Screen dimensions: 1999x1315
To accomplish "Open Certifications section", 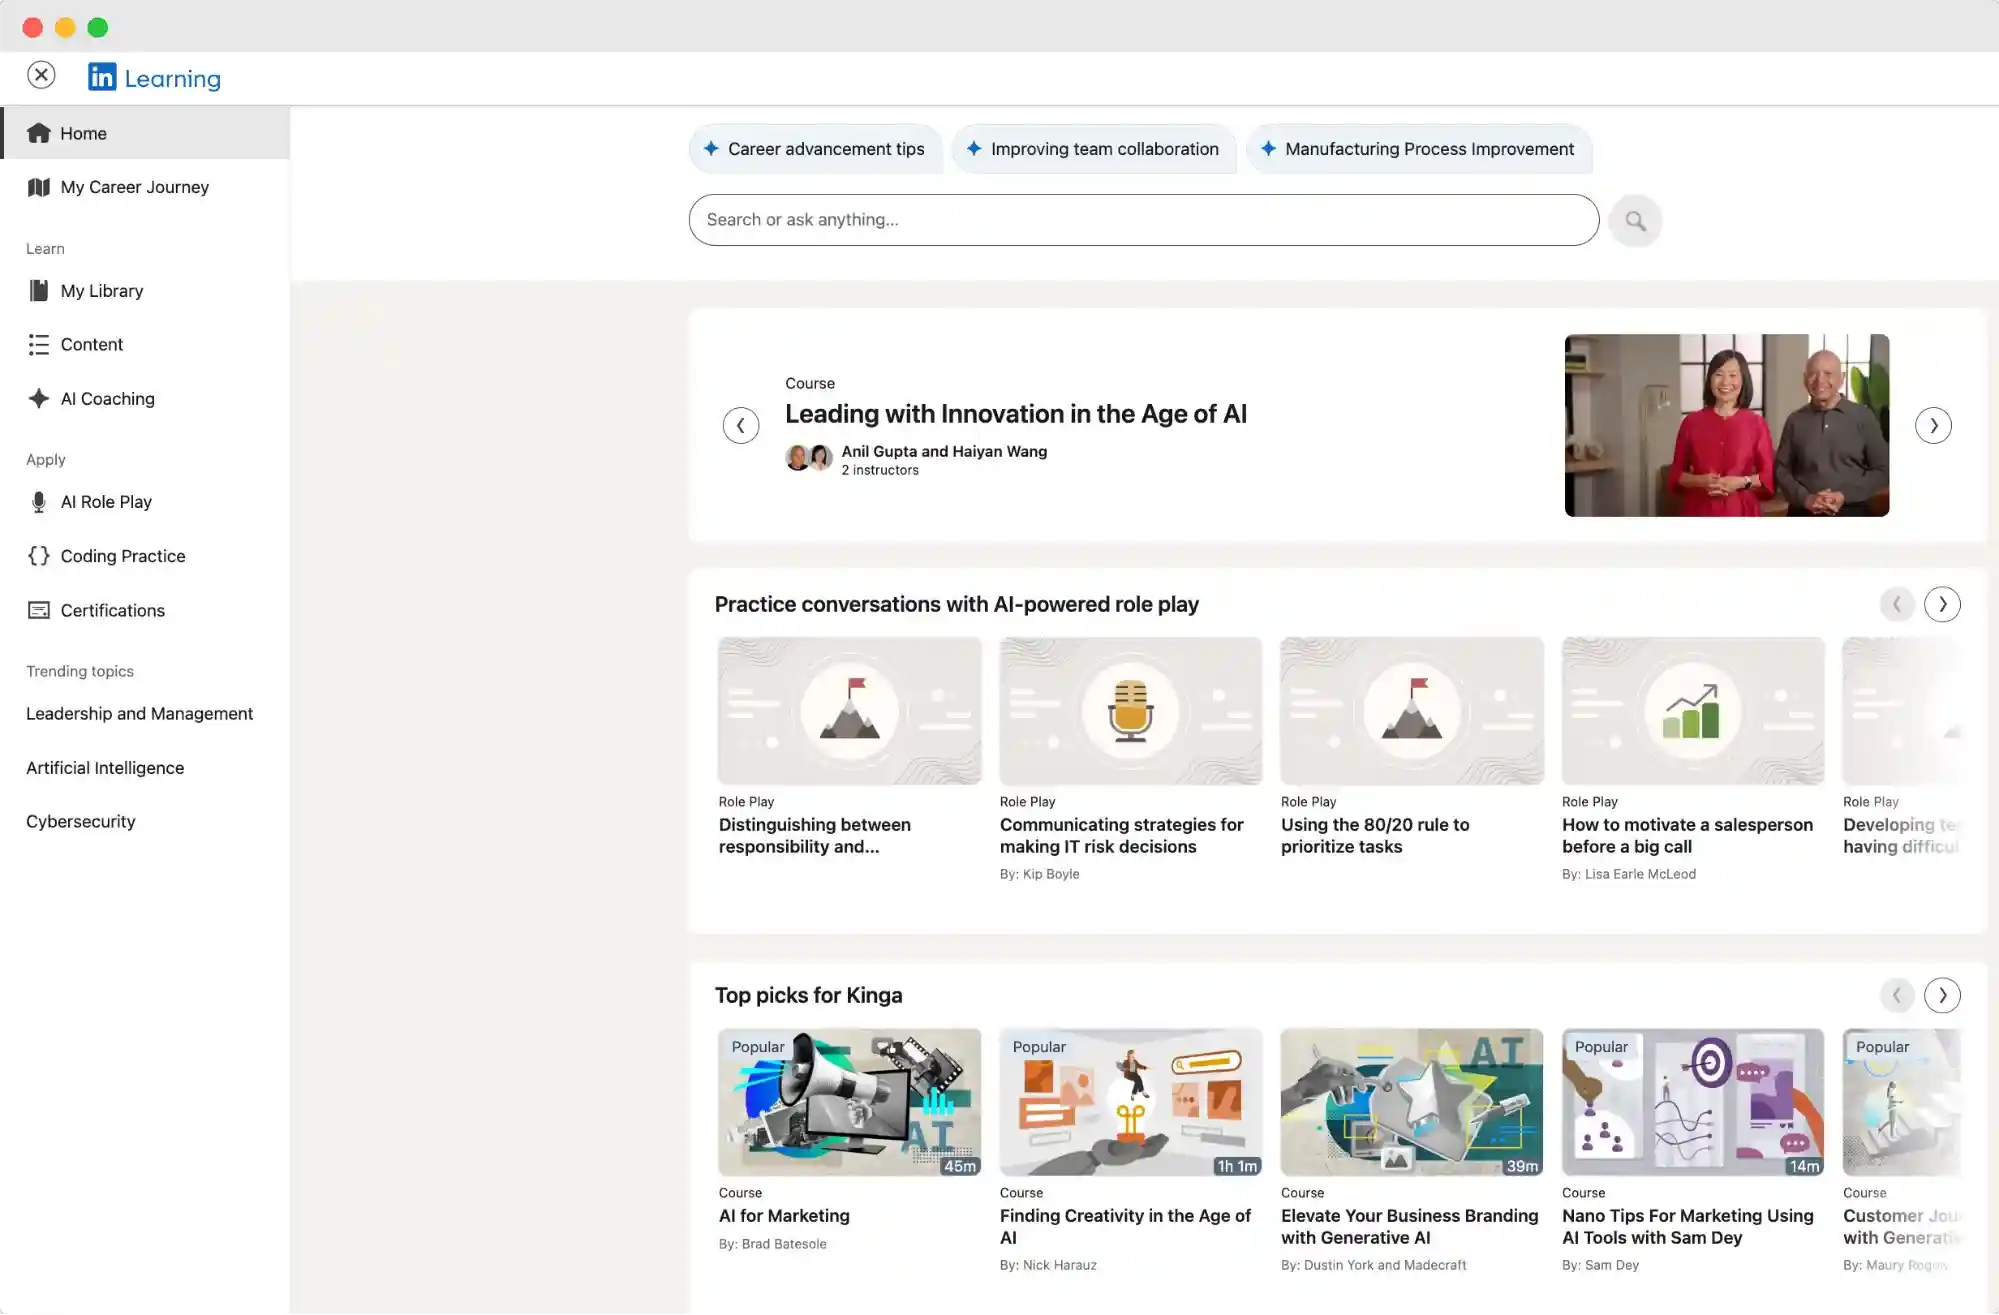I will 145,610.
